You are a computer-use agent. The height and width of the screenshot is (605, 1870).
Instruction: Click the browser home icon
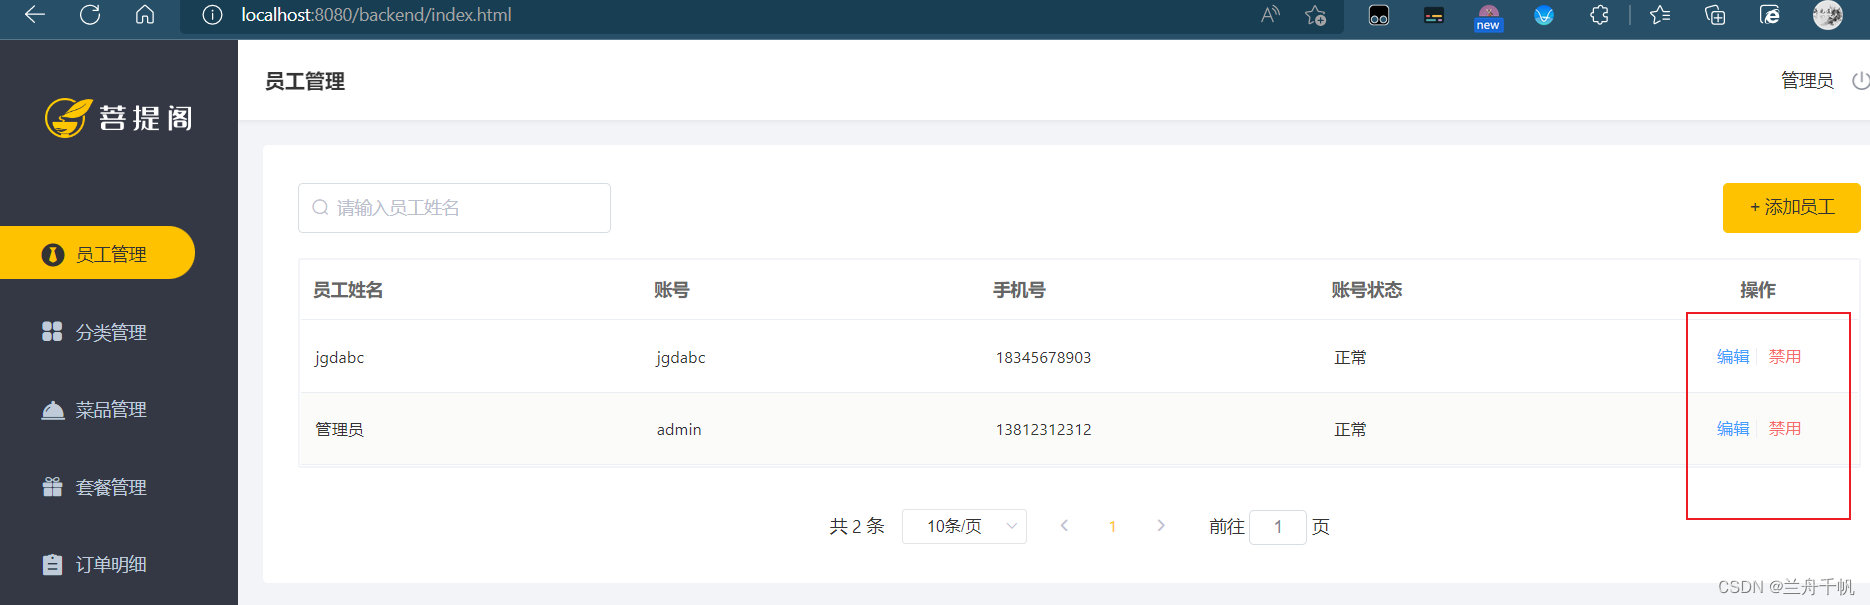click(x=145, y=15)
